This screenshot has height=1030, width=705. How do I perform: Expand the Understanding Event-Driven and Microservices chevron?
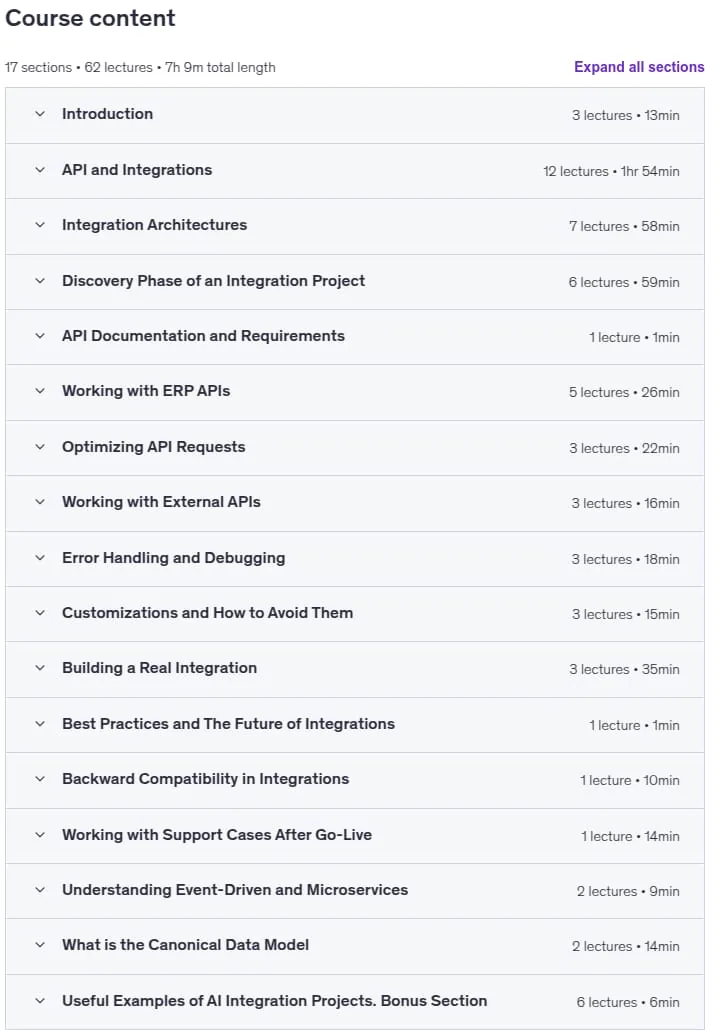click(x=40, y=891)
